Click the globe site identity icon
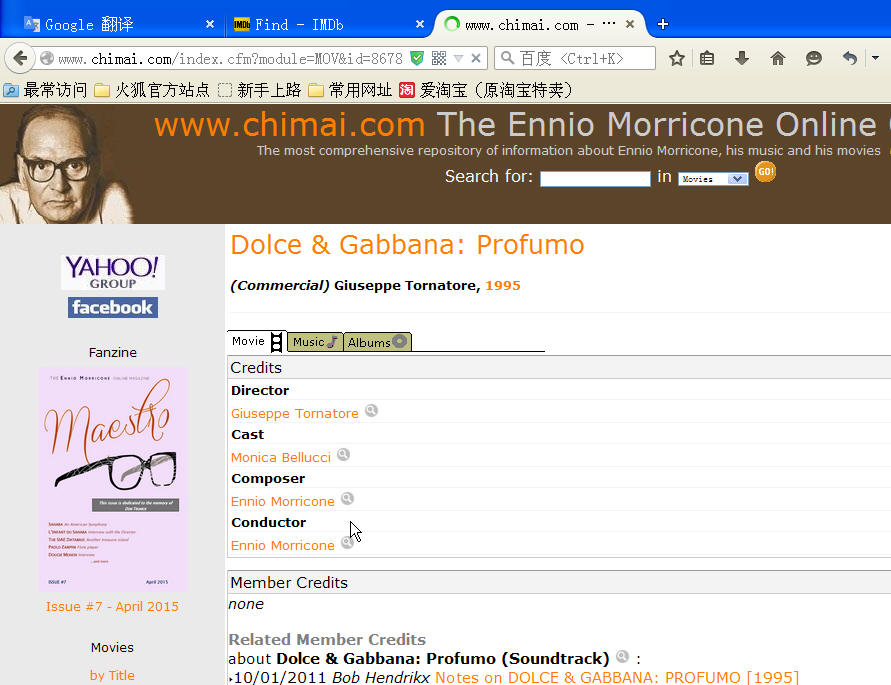 point(47,58)
